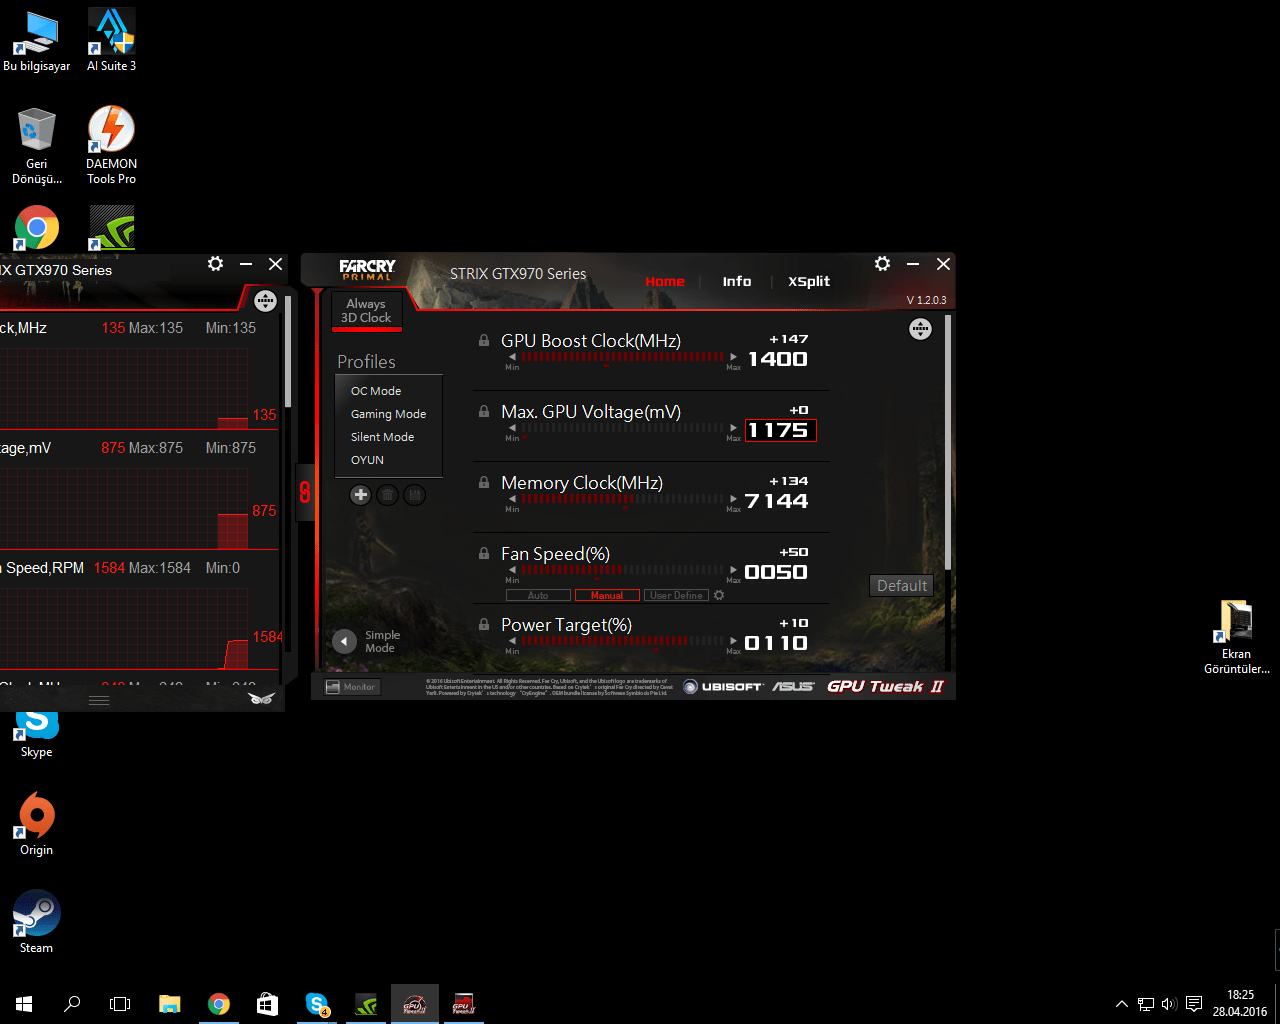
Task: Decrease GPU Boost Clock with left arrow
Action: coord(512,357)
